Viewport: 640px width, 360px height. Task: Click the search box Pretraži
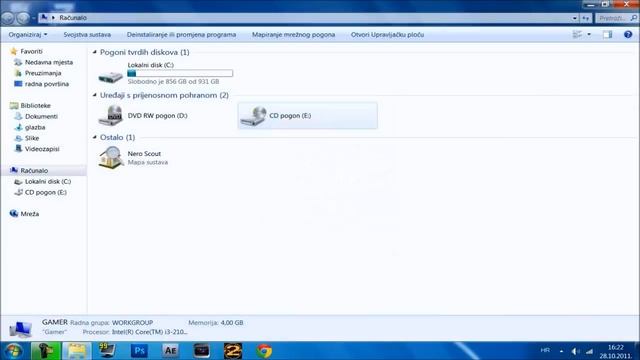point(616,18)
